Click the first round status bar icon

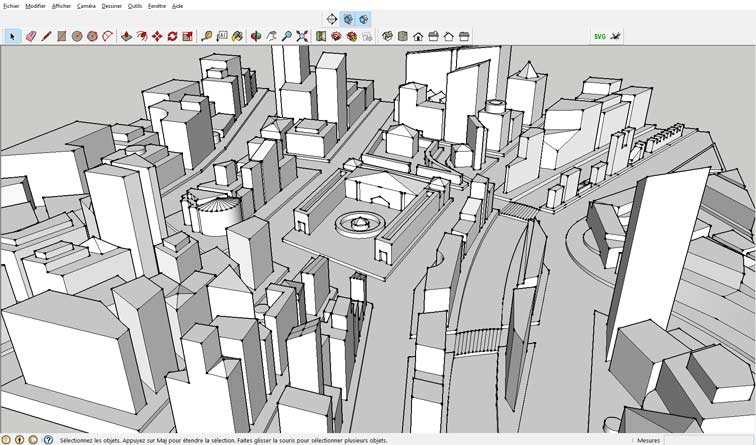pyautogui.click(x=6, y=440)
